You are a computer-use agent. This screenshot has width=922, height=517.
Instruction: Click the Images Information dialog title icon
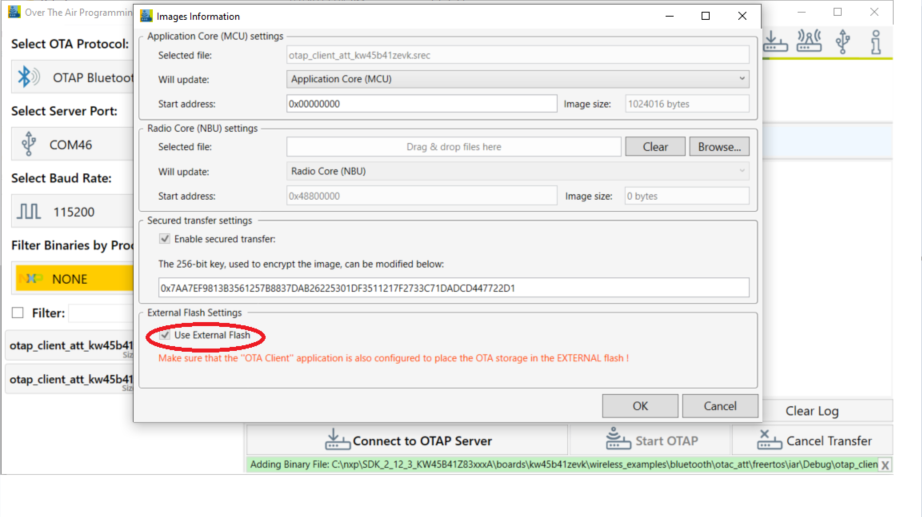(x=146, y=16)
